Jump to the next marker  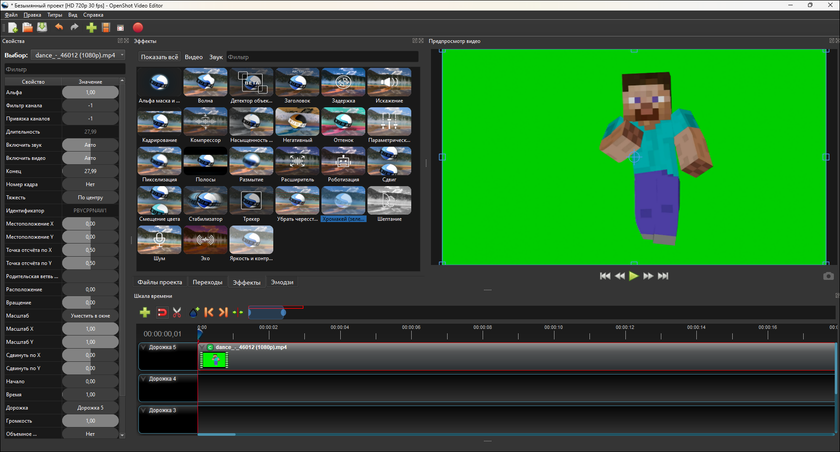(223, 312)
